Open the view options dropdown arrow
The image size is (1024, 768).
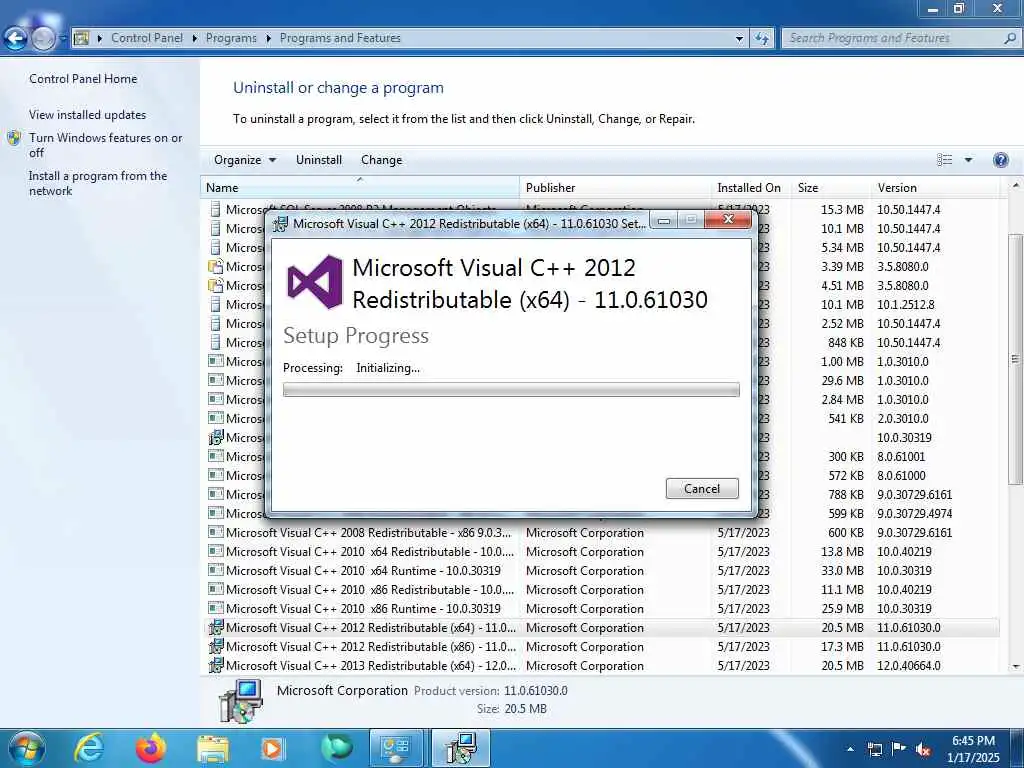(x=968, y=160)
